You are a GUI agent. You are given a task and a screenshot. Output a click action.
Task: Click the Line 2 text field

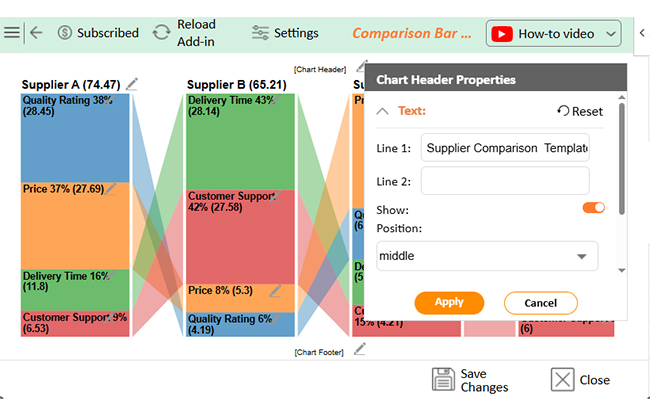(x=505, y=181)
